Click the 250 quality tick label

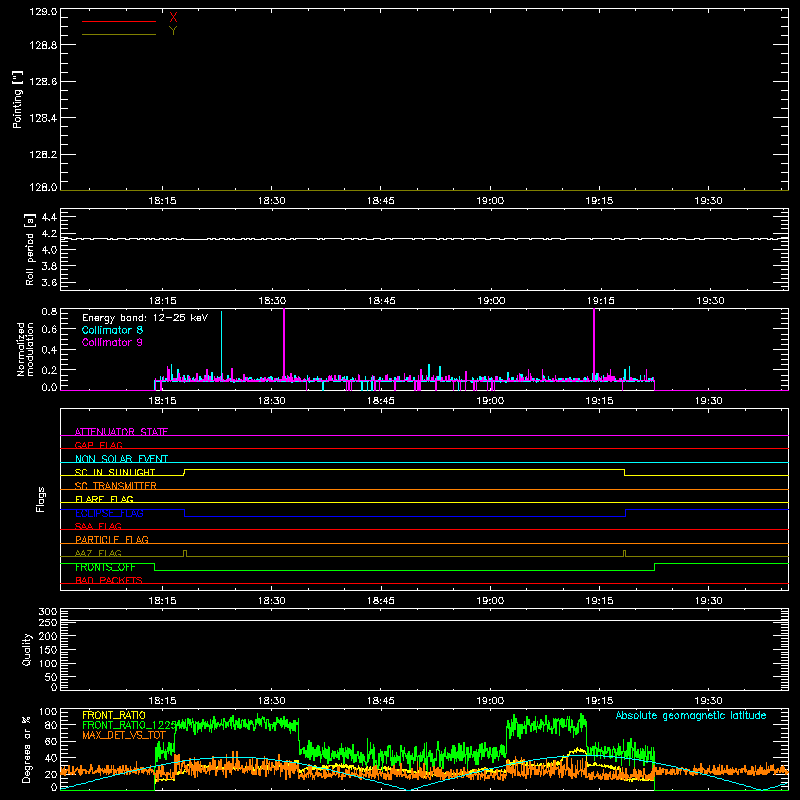(x=47, y=622)
